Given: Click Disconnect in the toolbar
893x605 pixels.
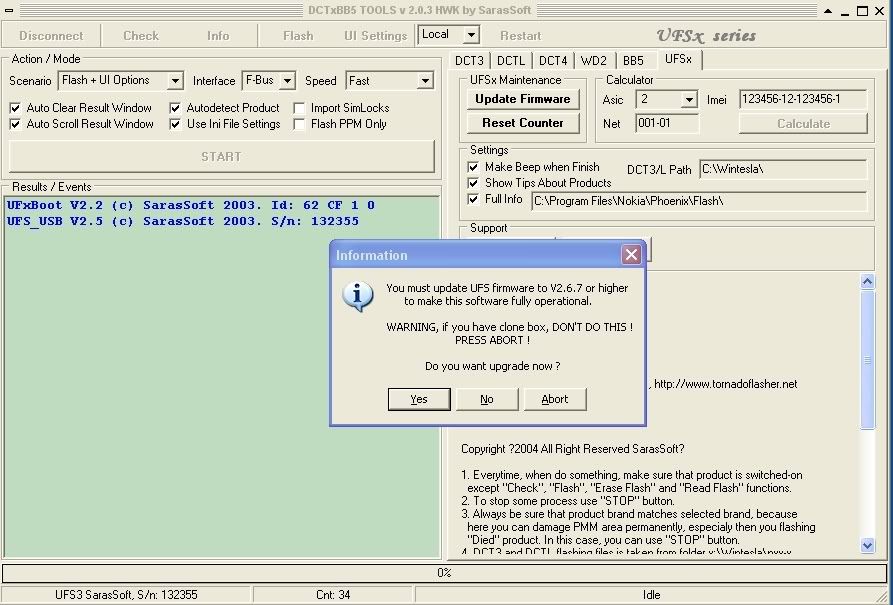Looking at the screenshot, I should (51, 35).
